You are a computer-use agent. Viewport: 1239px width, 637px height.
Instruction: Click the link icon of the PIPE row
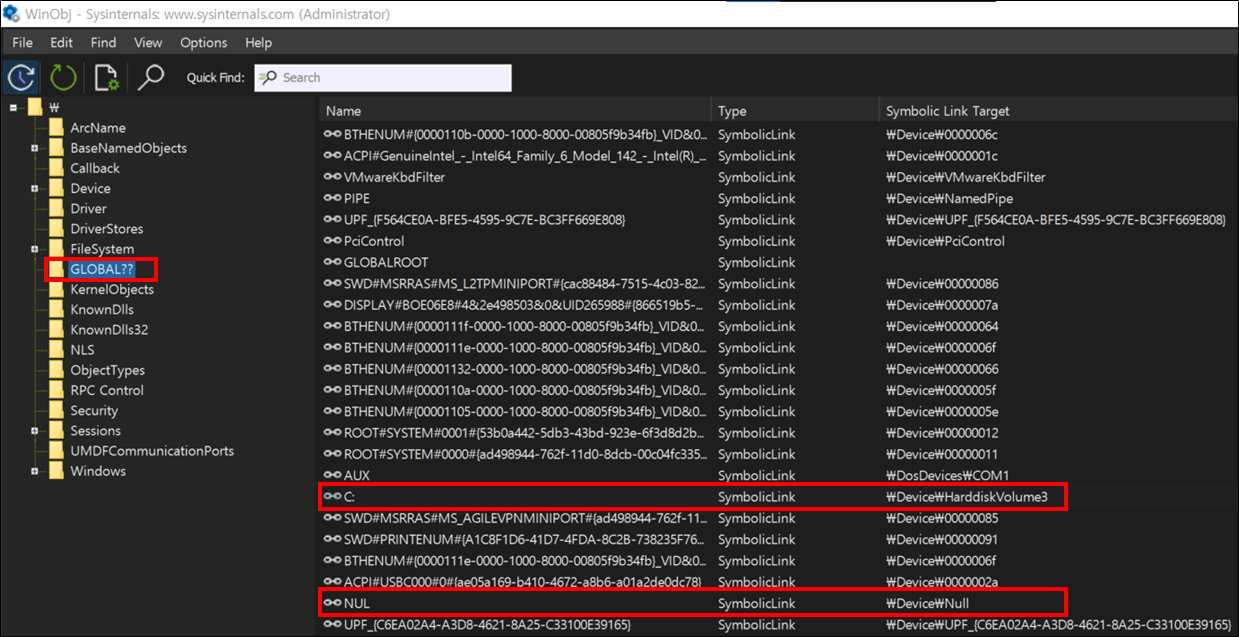click(332, 198)
